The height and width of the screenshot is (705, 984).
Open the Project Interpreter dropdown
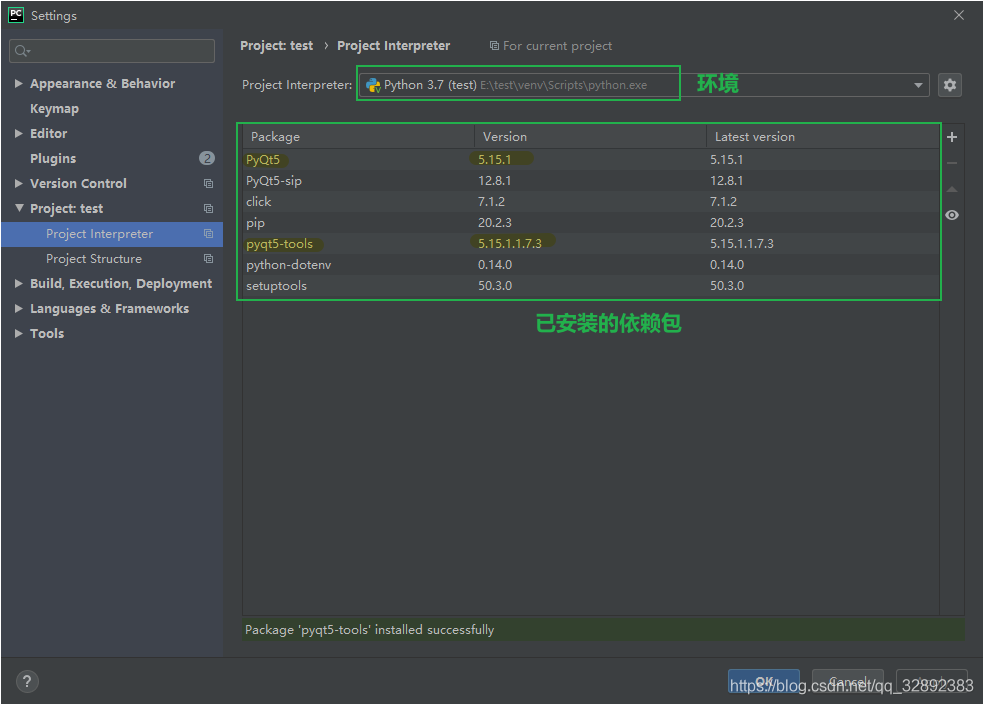point(918,86)
